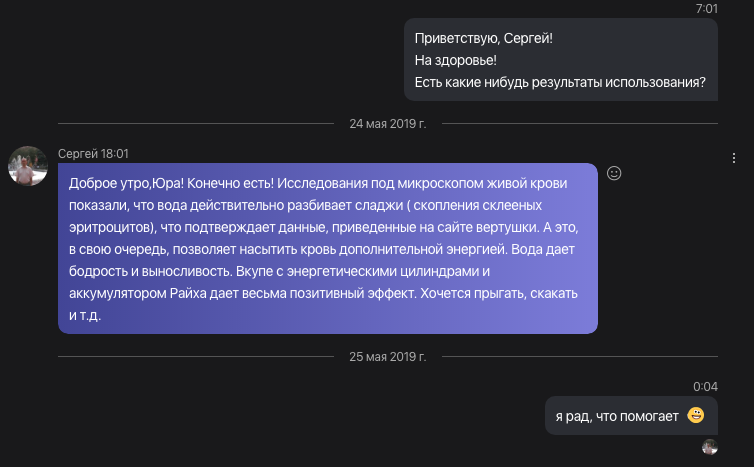Click the '25 мая 2019 г.' date separator

[388, 357]
